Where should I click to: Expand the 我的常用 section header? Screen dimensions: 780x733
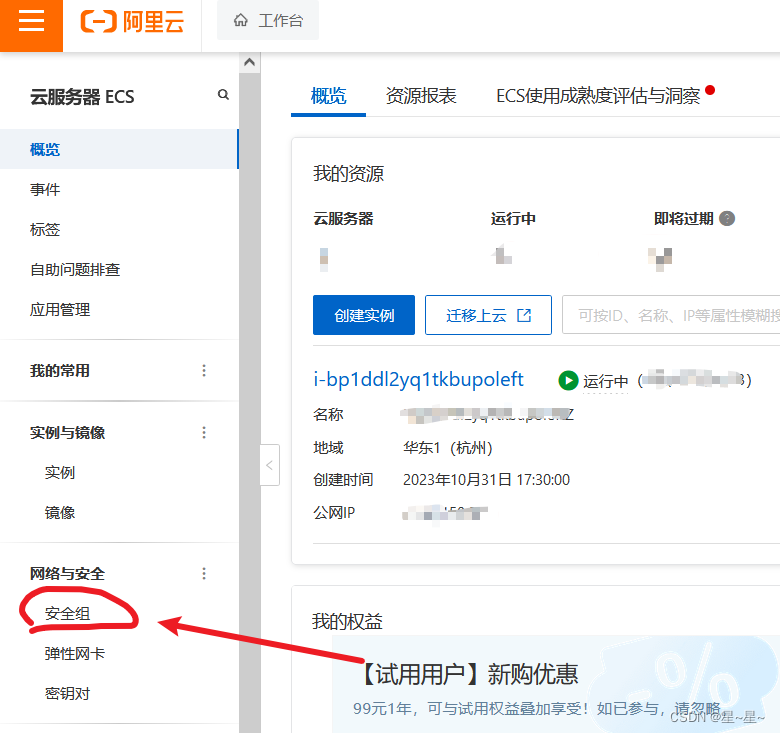pyautogui.click(x=60, y=370)
